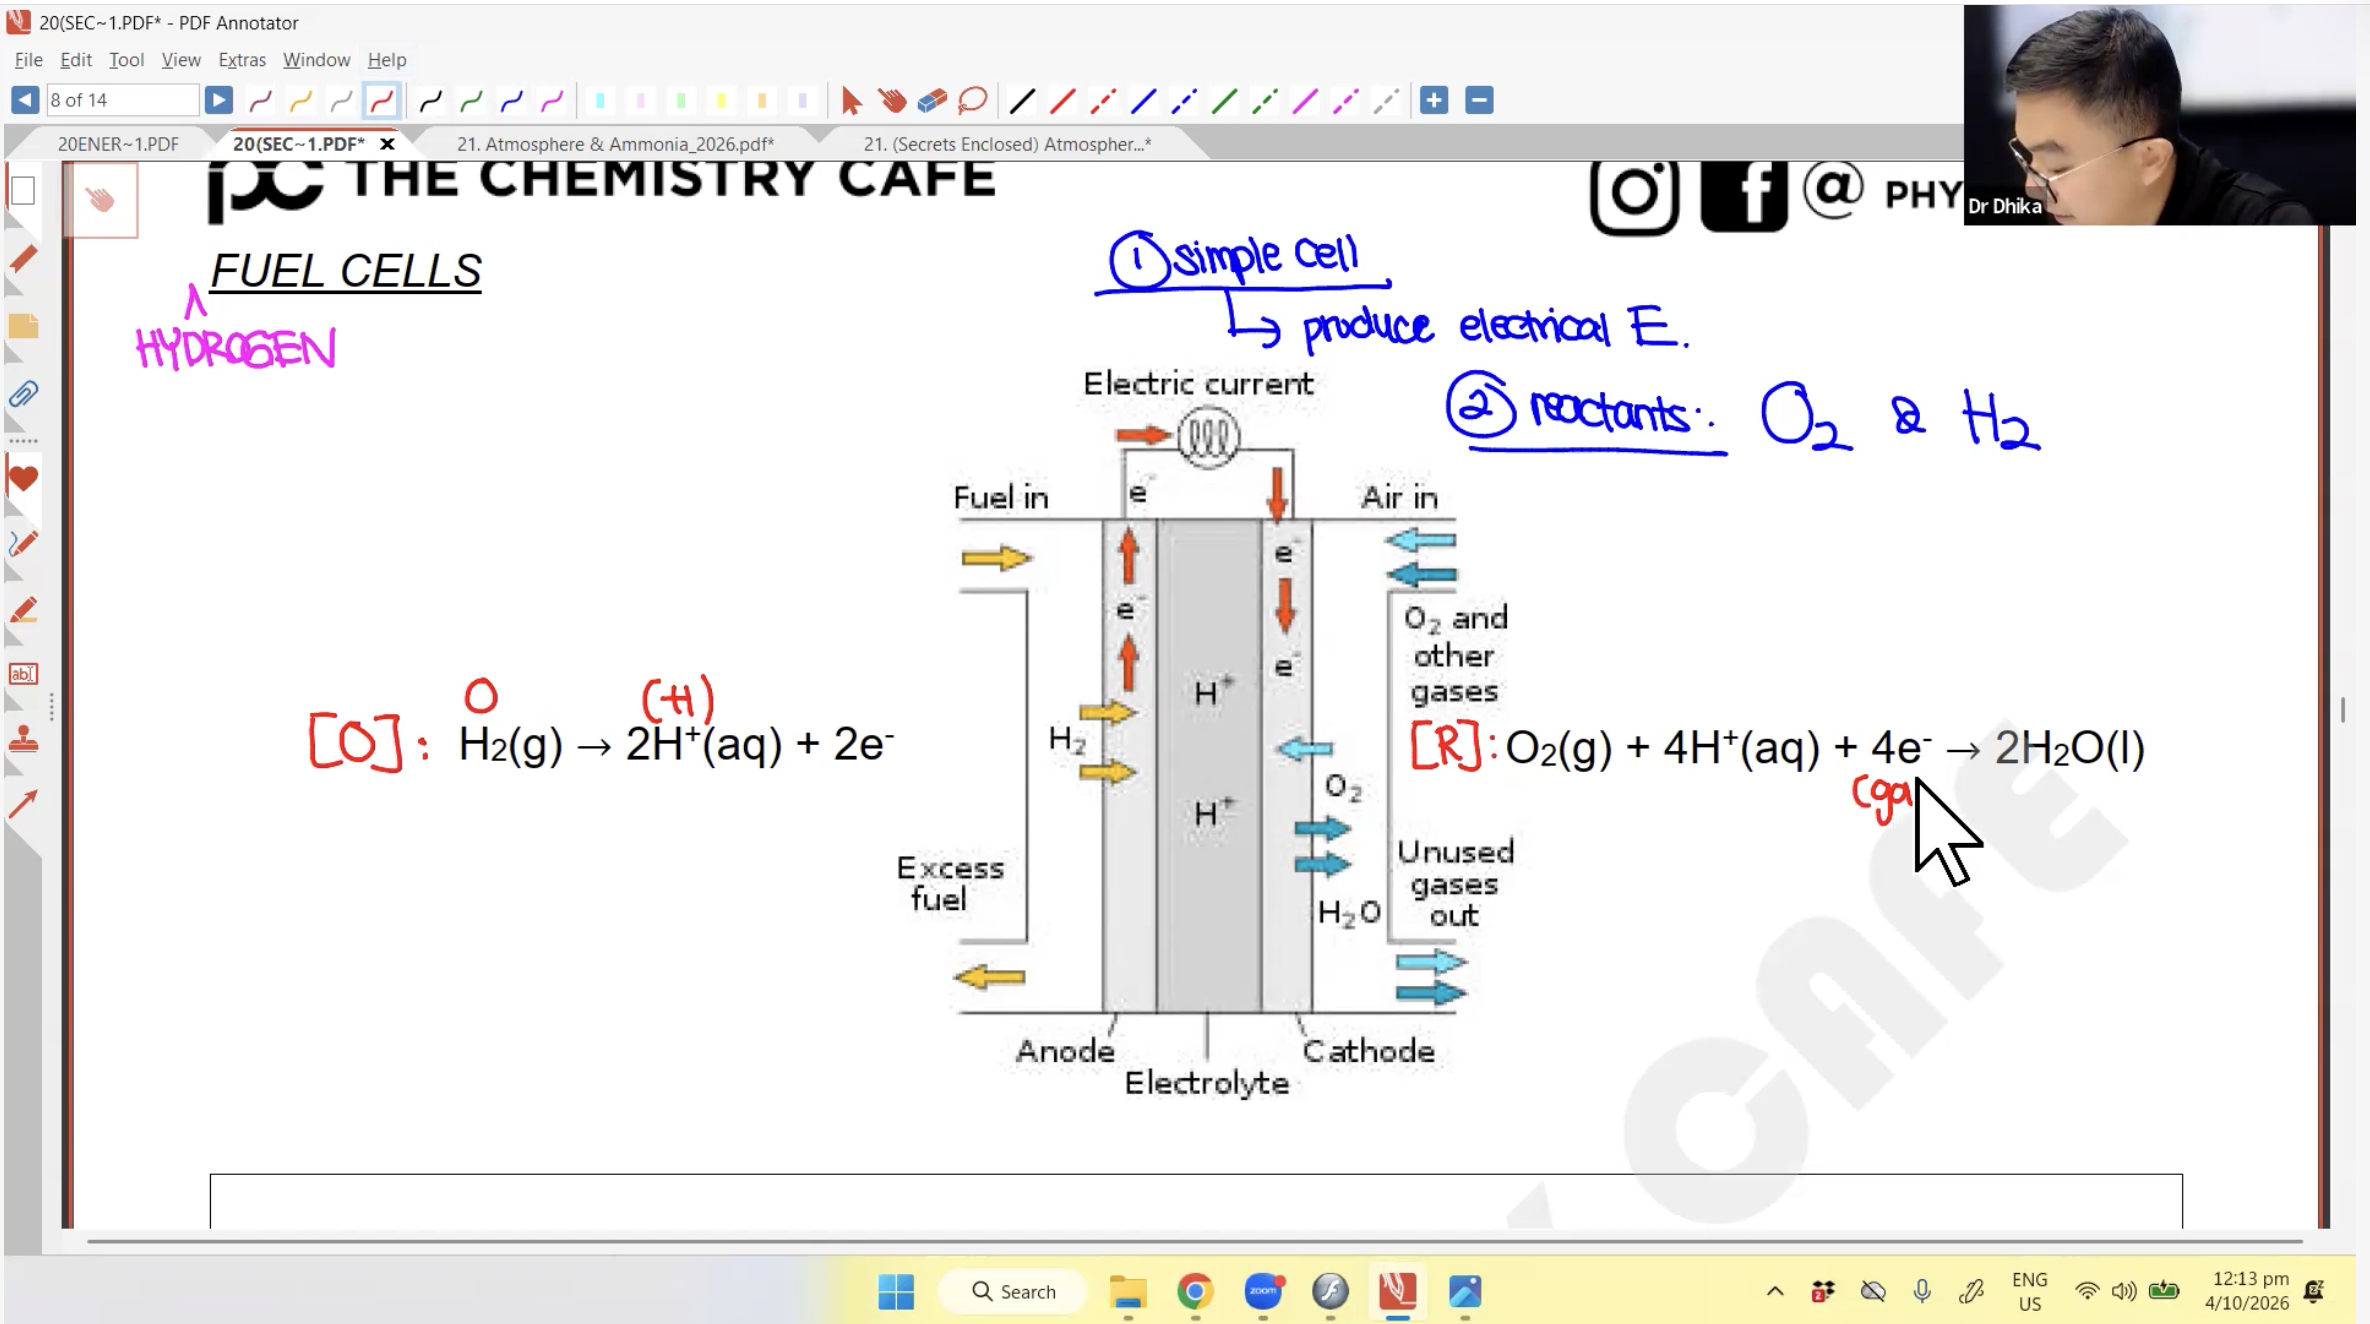Pick the Lasso selection tool
The height and width of the screenshot is (1324, 2370).
click(x=972, y=100)
